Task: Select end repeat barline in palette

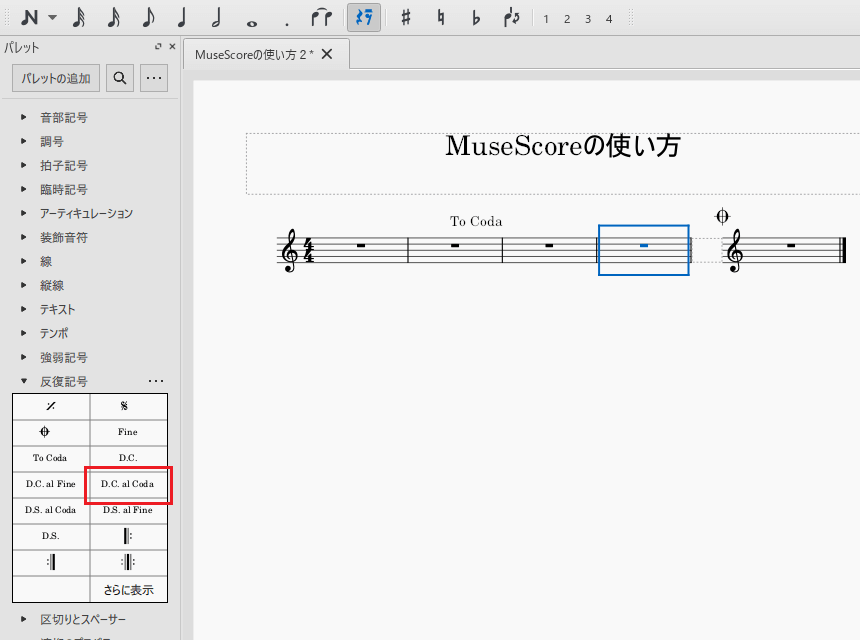Action: point(51,562)
